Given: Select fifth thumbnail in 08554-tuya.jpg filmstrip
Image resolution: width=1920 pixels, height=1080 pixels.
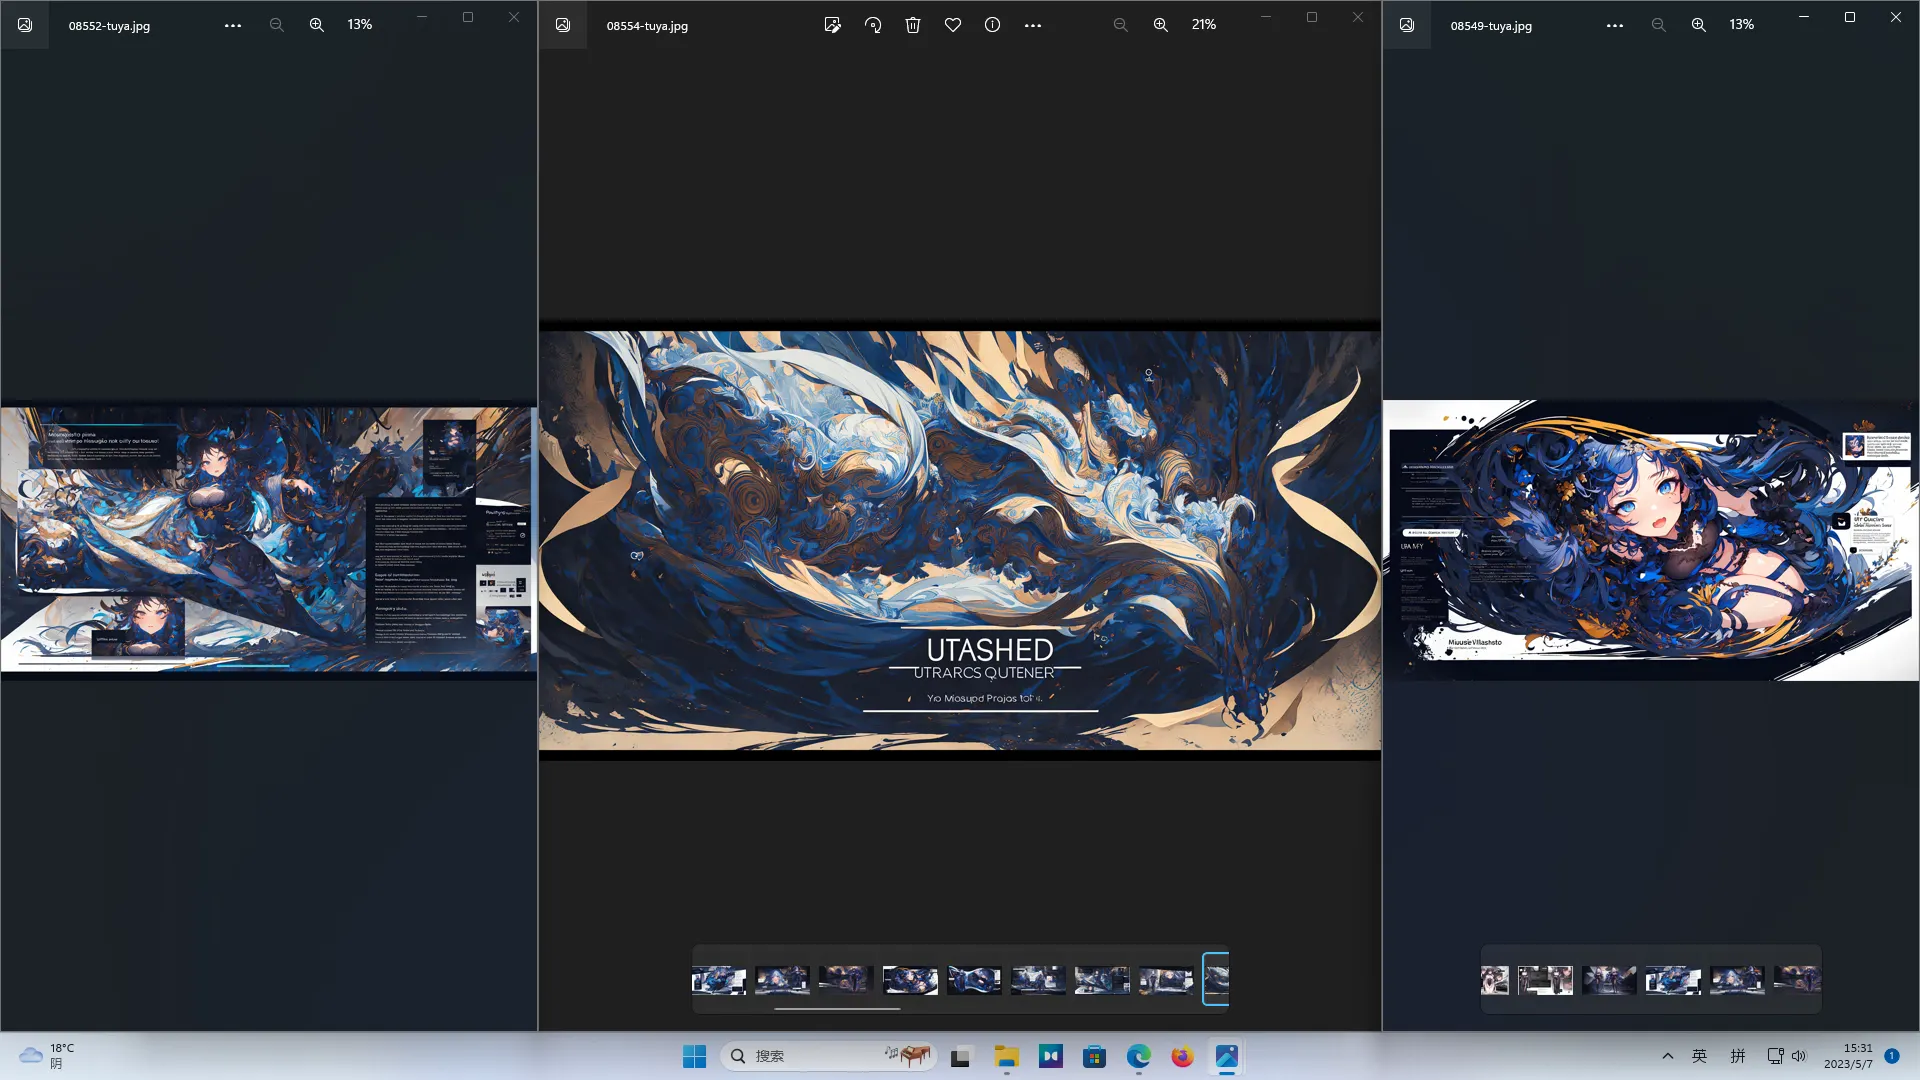Looking at the screenshot, I should (974, 980).
